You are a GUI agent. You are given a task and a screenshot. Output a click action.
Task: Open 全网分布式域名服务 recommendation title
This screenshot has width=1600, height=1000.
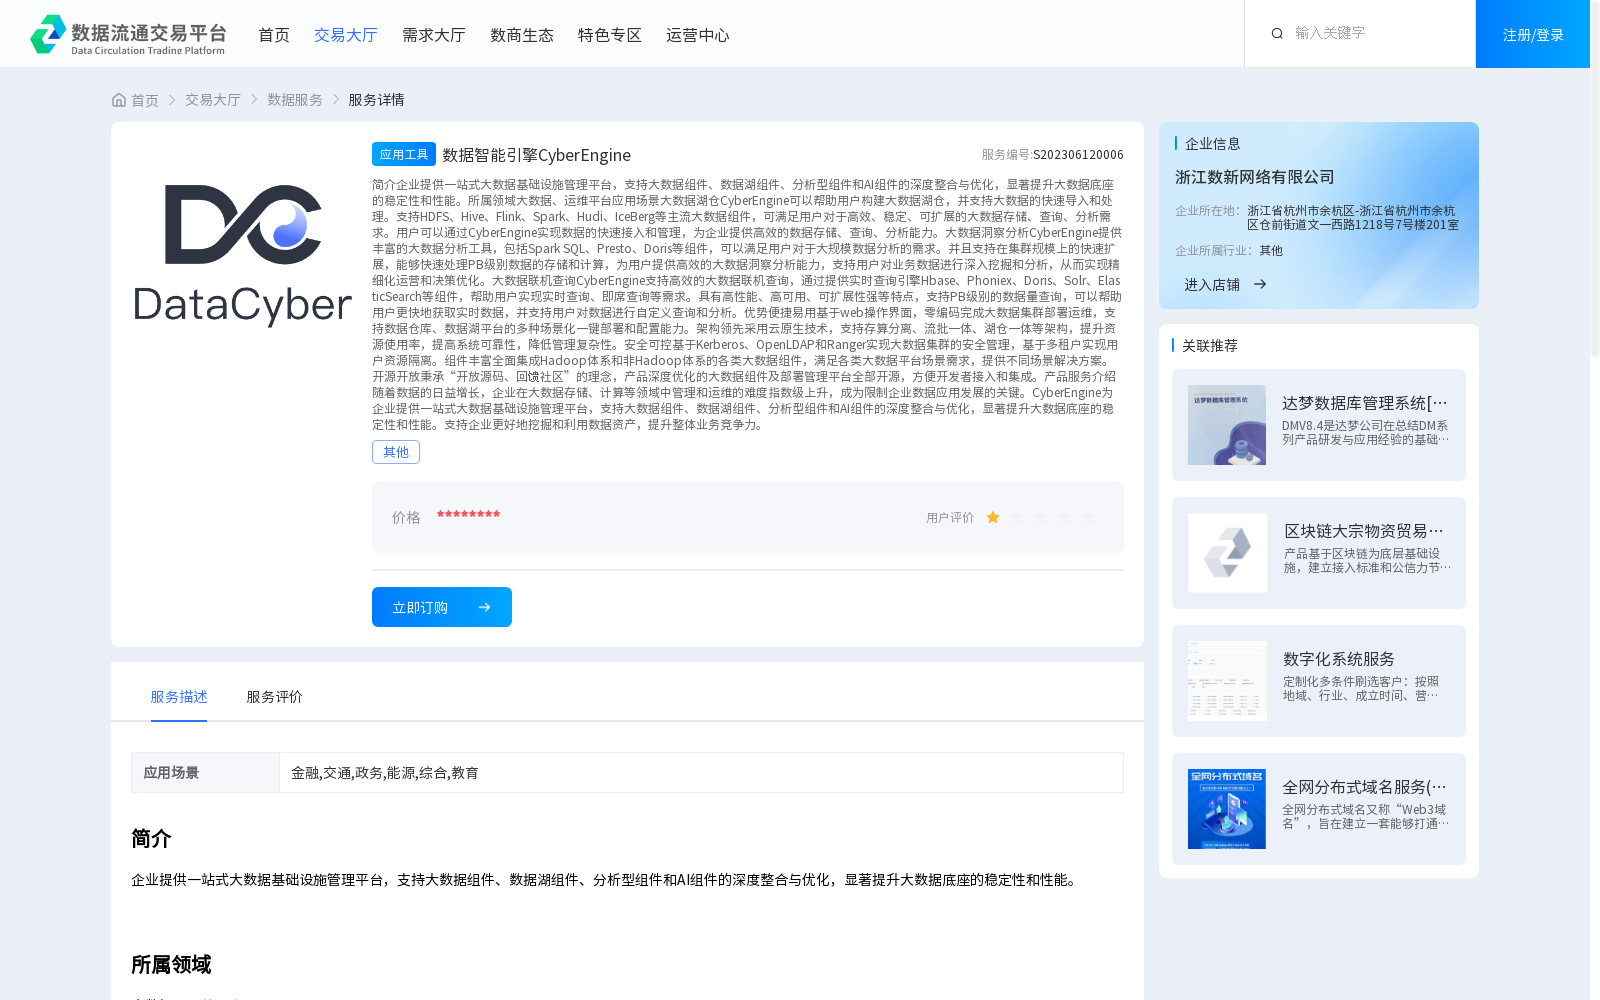[1365, 787]
